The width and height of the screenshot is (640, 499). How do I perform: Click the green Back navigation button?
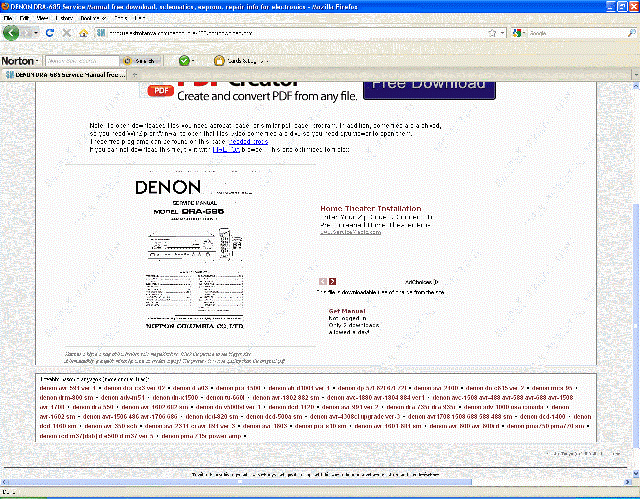[11, 33]
